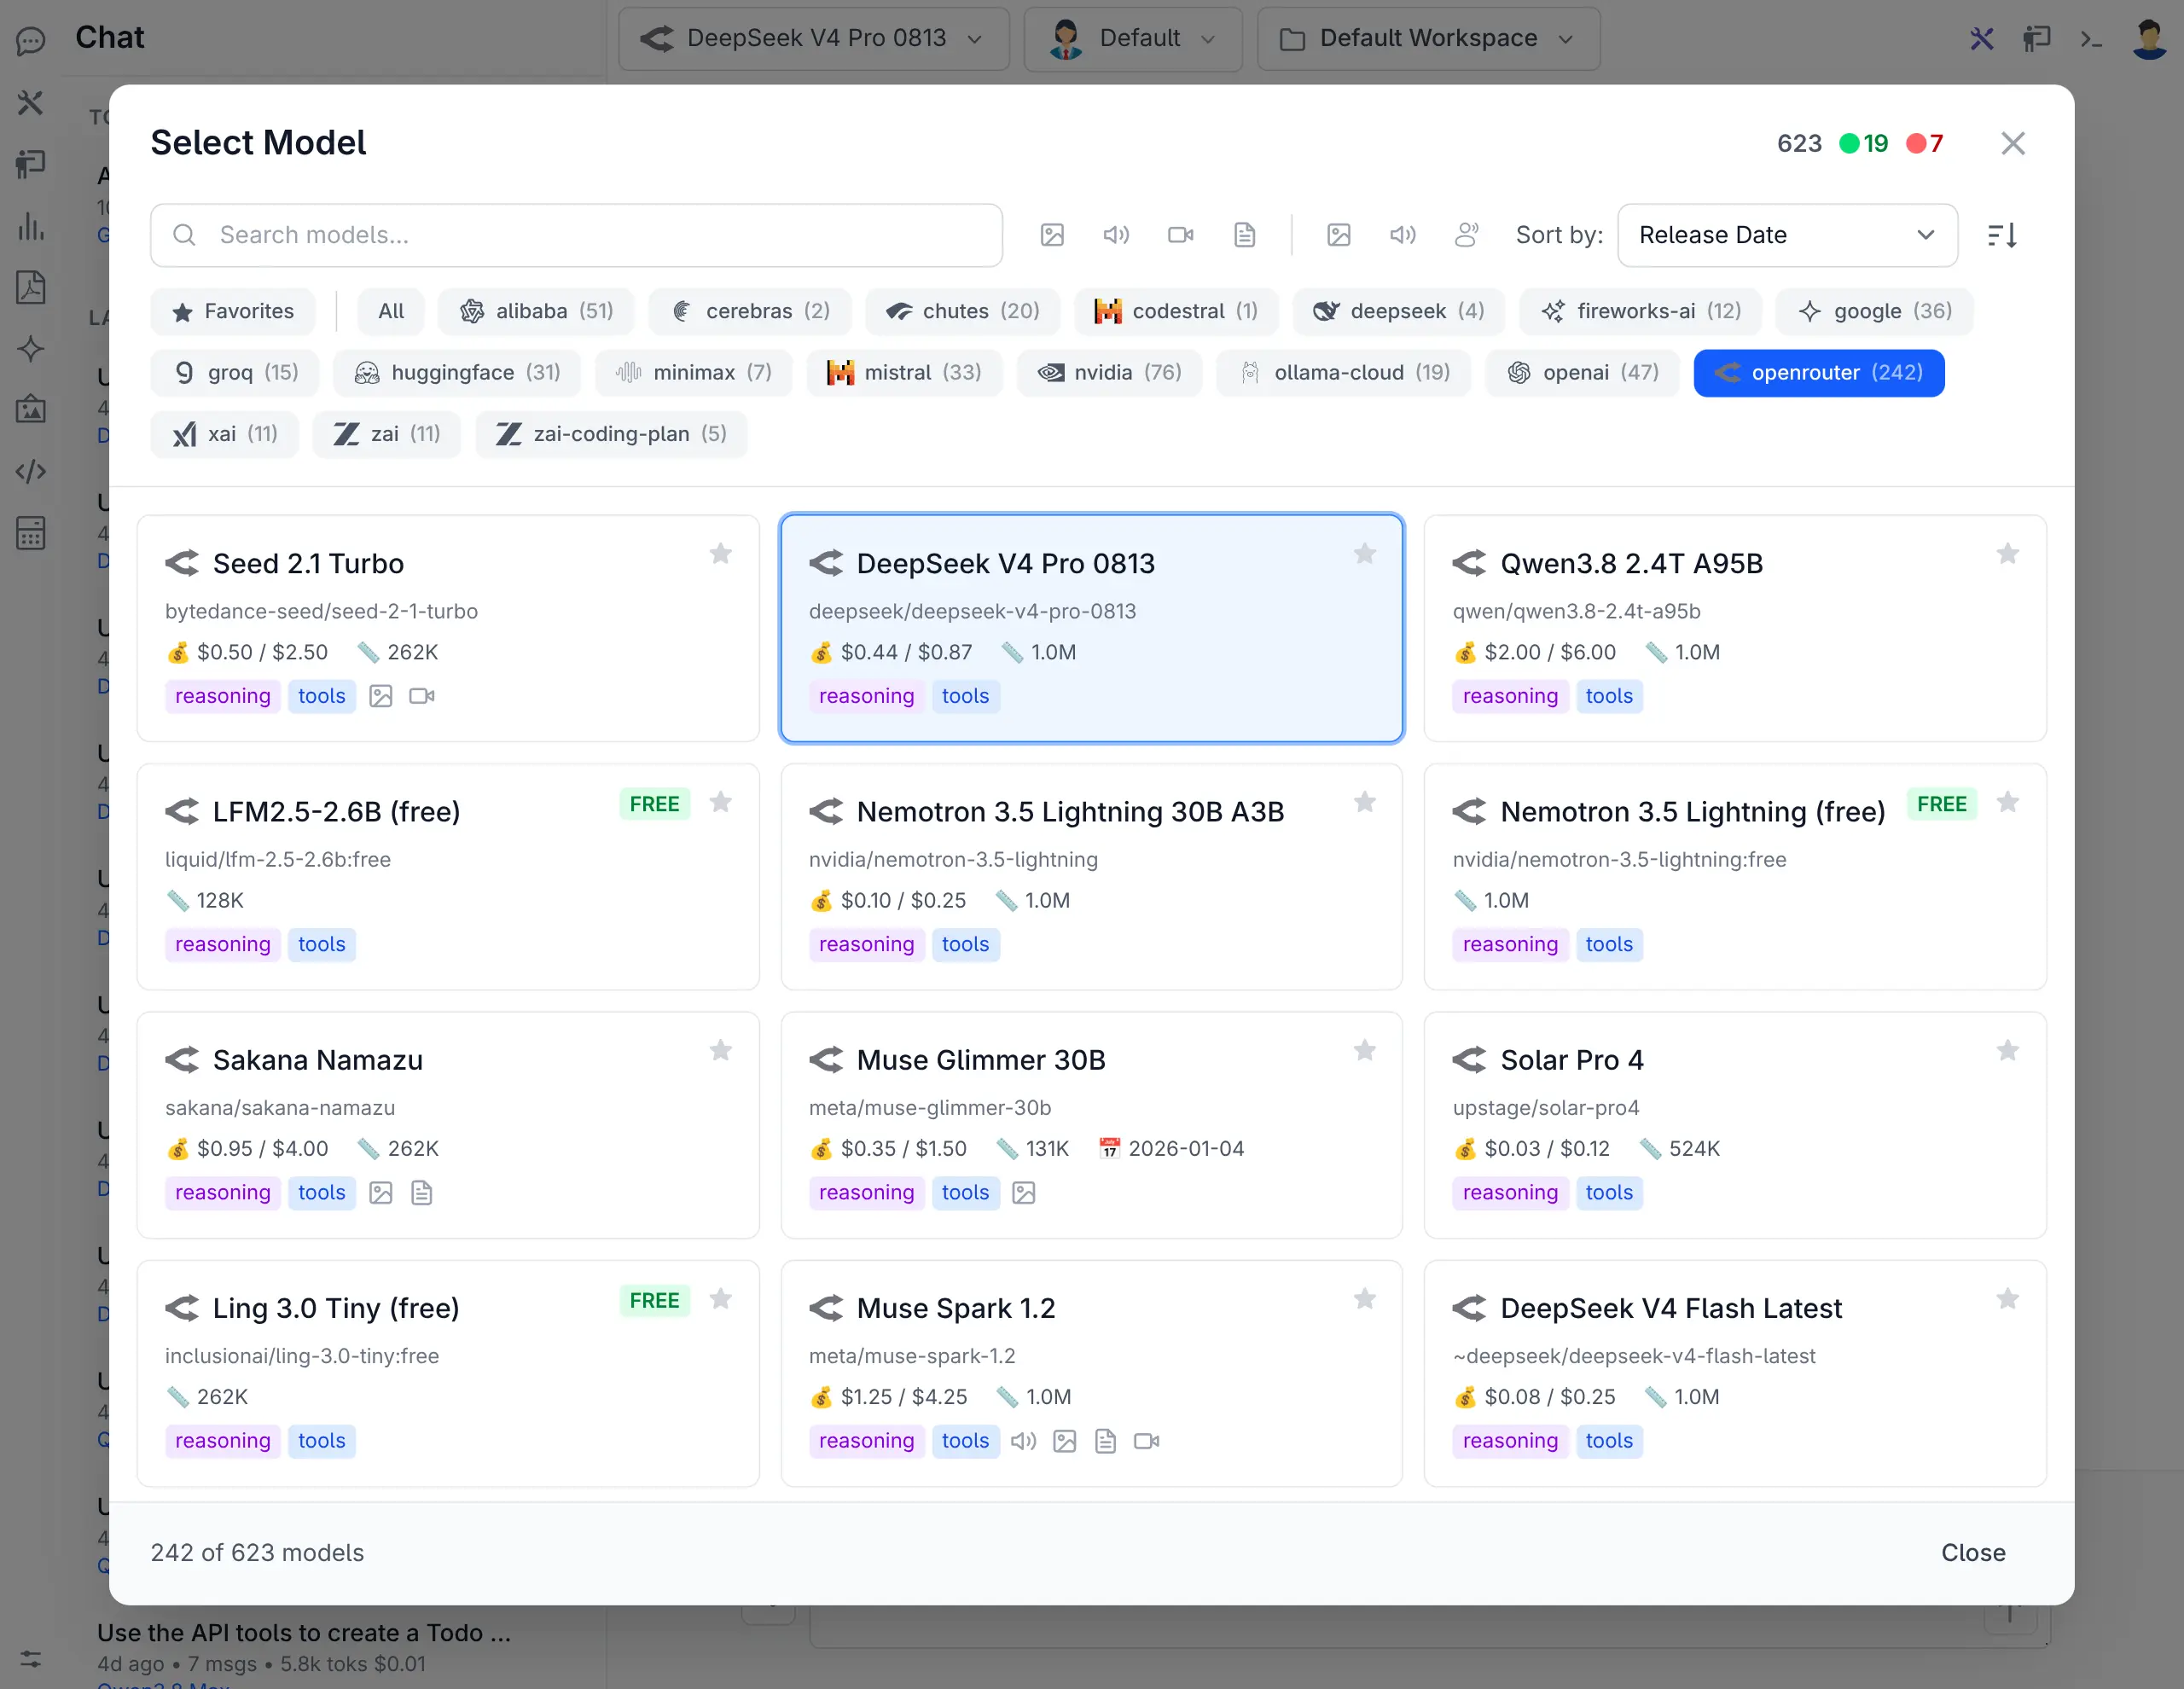This screenshot has width=2184, height=1689.
Task: Open the Default Workspace dropdown in header
Action: click(x=1428, y=39)
